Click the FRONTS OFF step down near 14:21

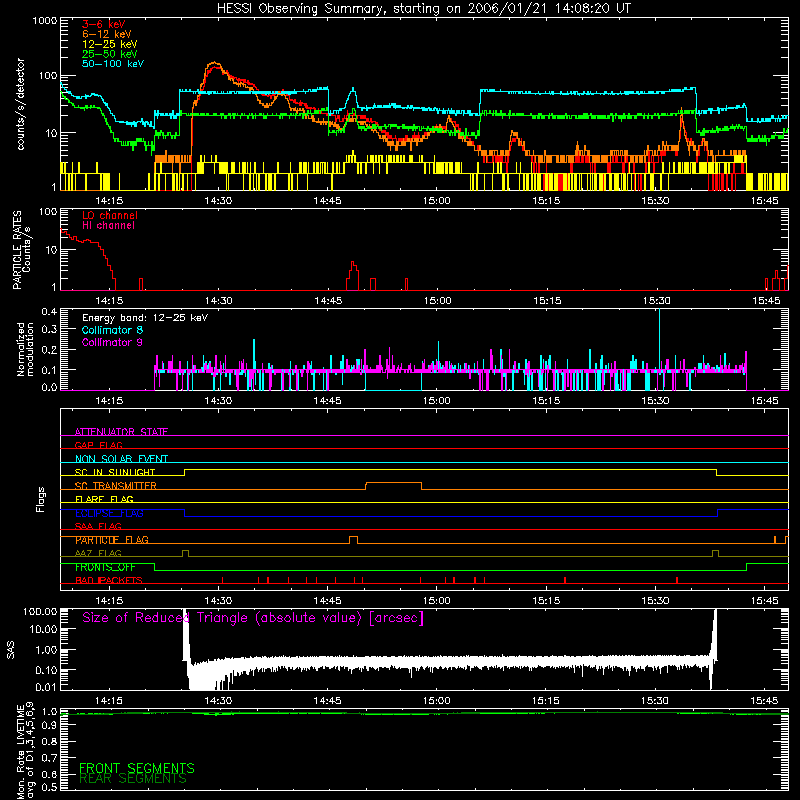(x=155, y=567)
